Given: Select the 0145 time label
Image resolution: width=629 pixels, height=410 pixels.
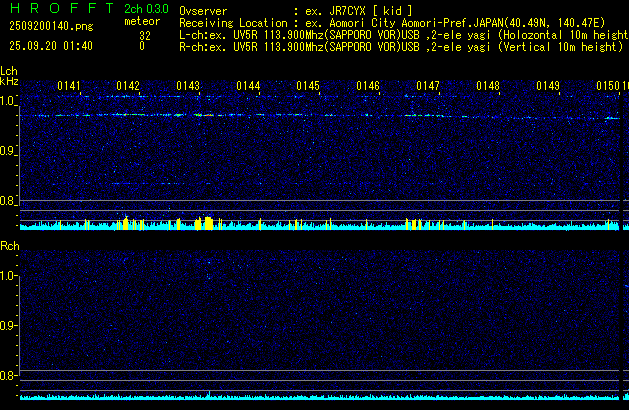Looking at the screenshot, I should tap(308, 87).
